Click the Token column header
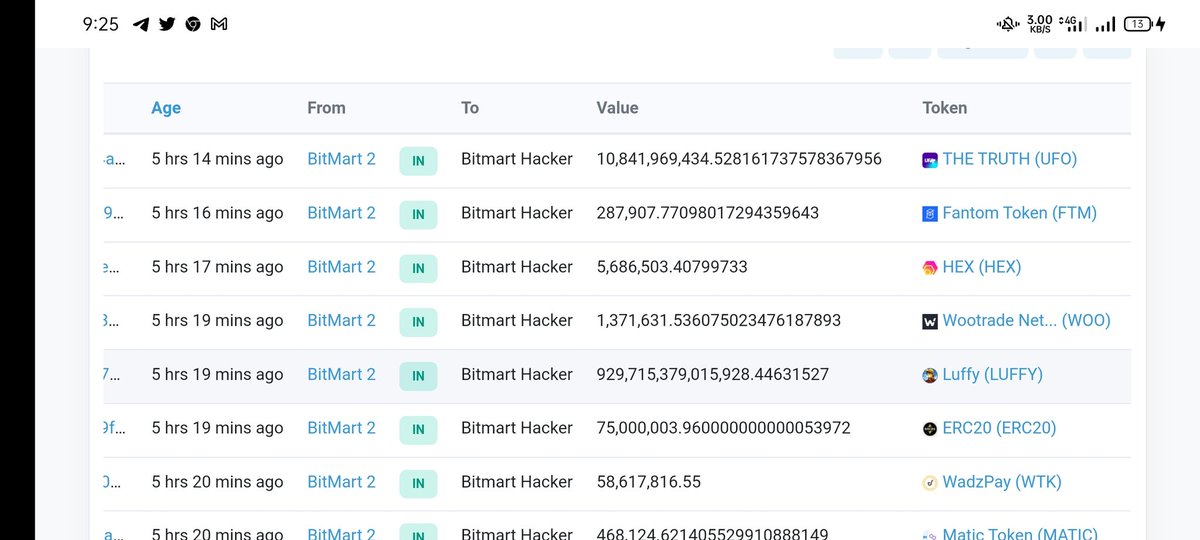 click(945, 108)
